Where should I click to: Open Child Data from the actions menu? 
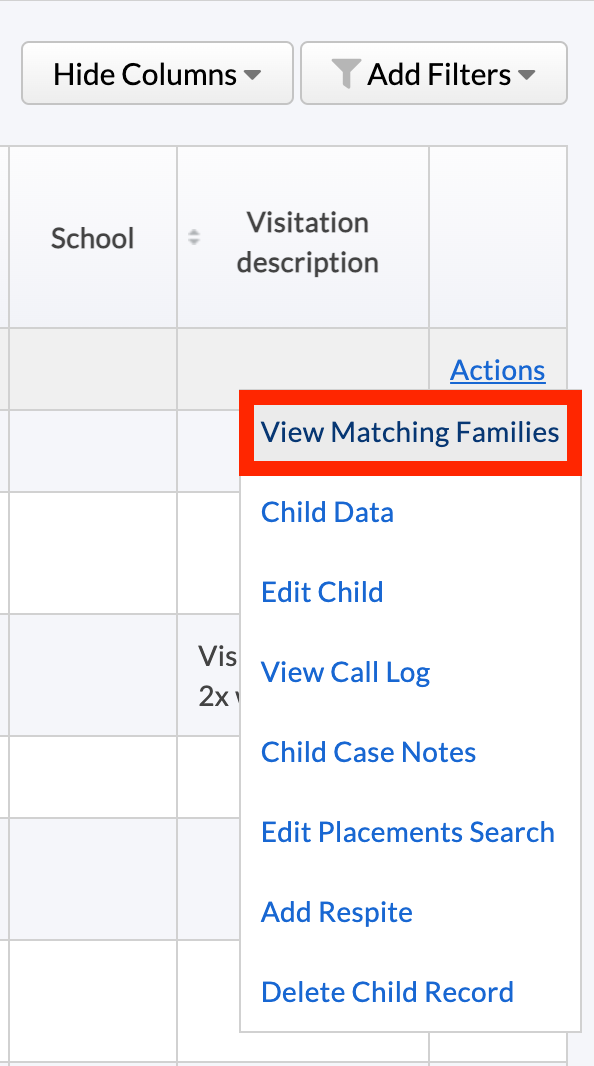coord(327,512)
